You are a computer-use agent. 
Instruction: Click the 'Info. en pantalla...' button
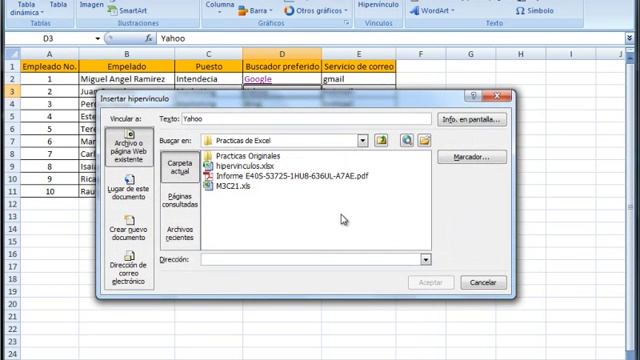(472, 120)
